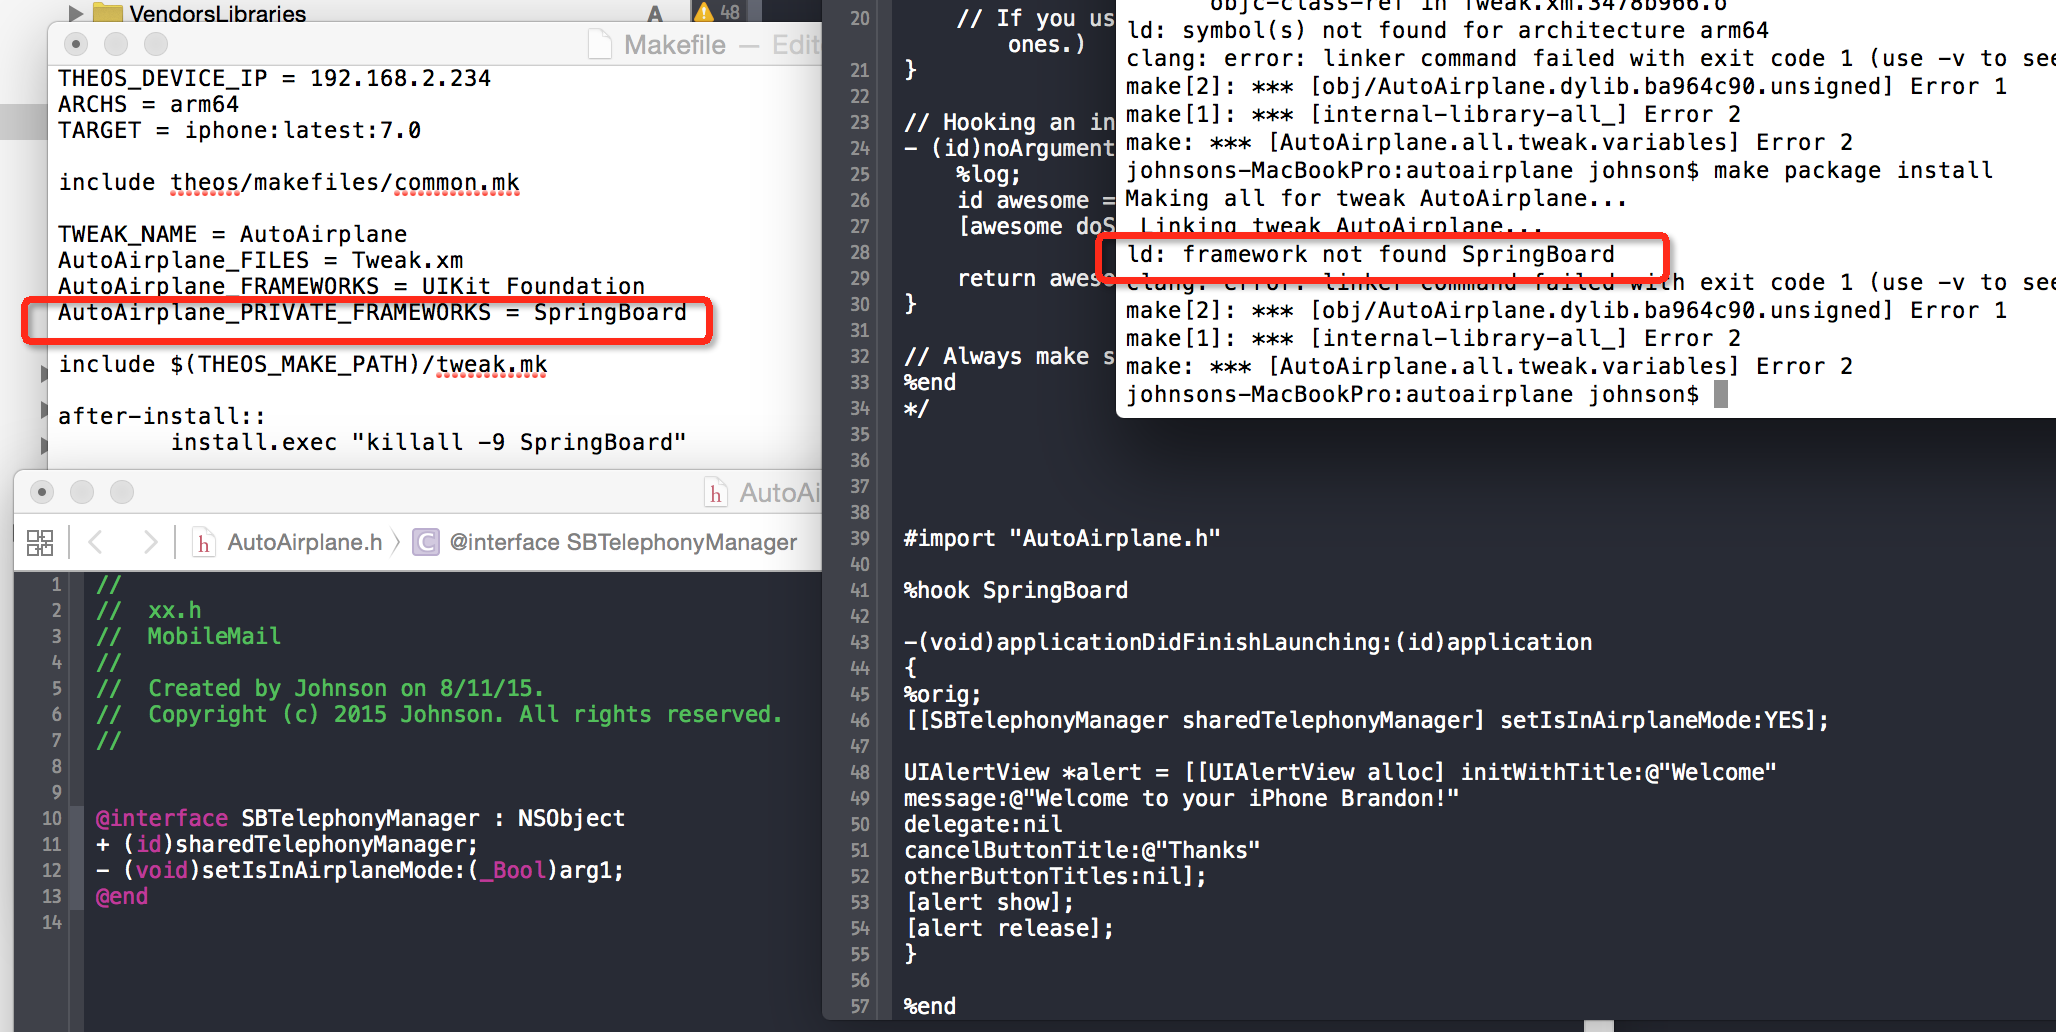Close the AutoAirplane.h editor window
Screen dimensions: 2056x1032
pyautogui.click(x=42, y=492)
